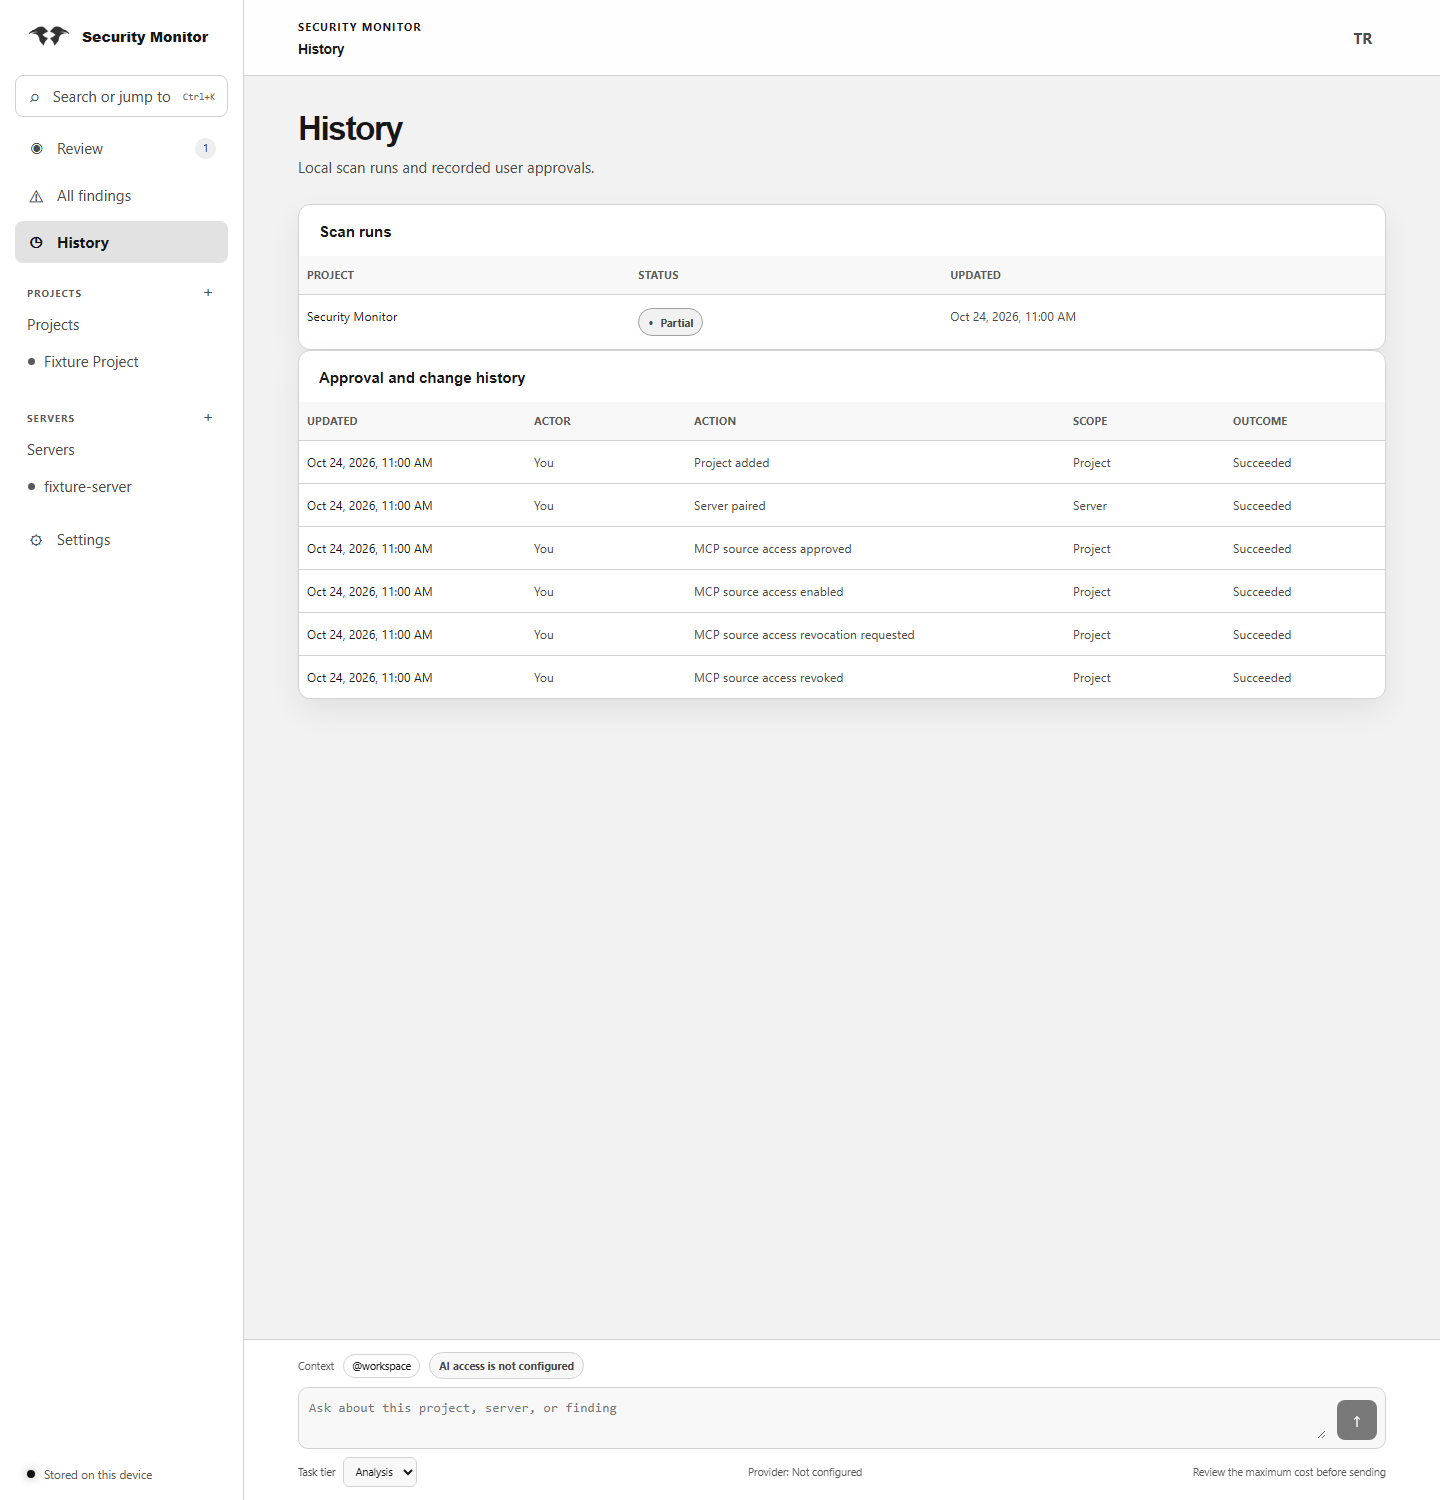The width and height of the screenshot is (1440, 1500).
Task: Click the MCP source access revoked row
Action: (x=842, y=677)
